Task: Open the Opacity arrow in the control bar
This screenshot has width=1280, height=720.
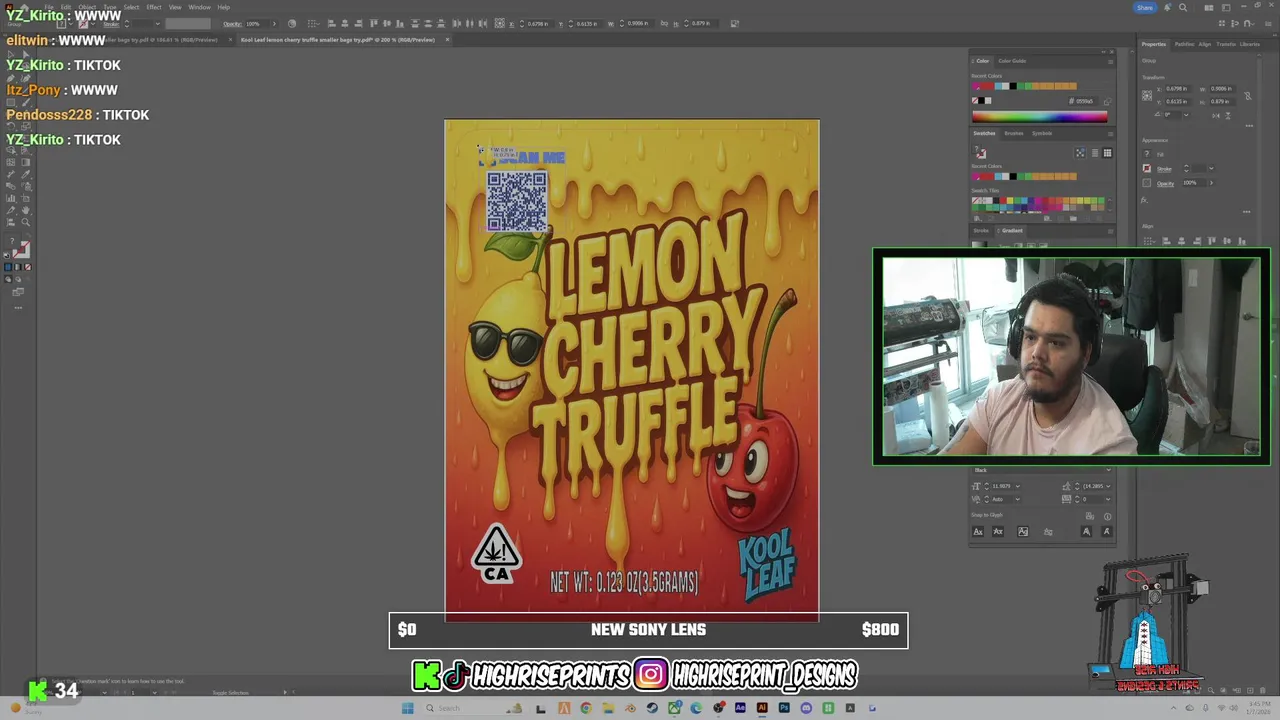Action: click(274, 24)
